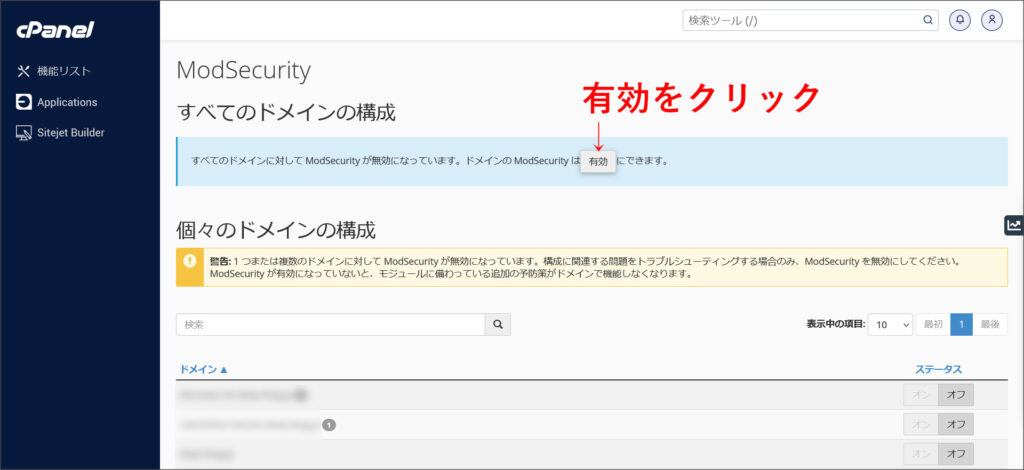
Task: Open 機能リスト in the sidebar
Action: 63,71
